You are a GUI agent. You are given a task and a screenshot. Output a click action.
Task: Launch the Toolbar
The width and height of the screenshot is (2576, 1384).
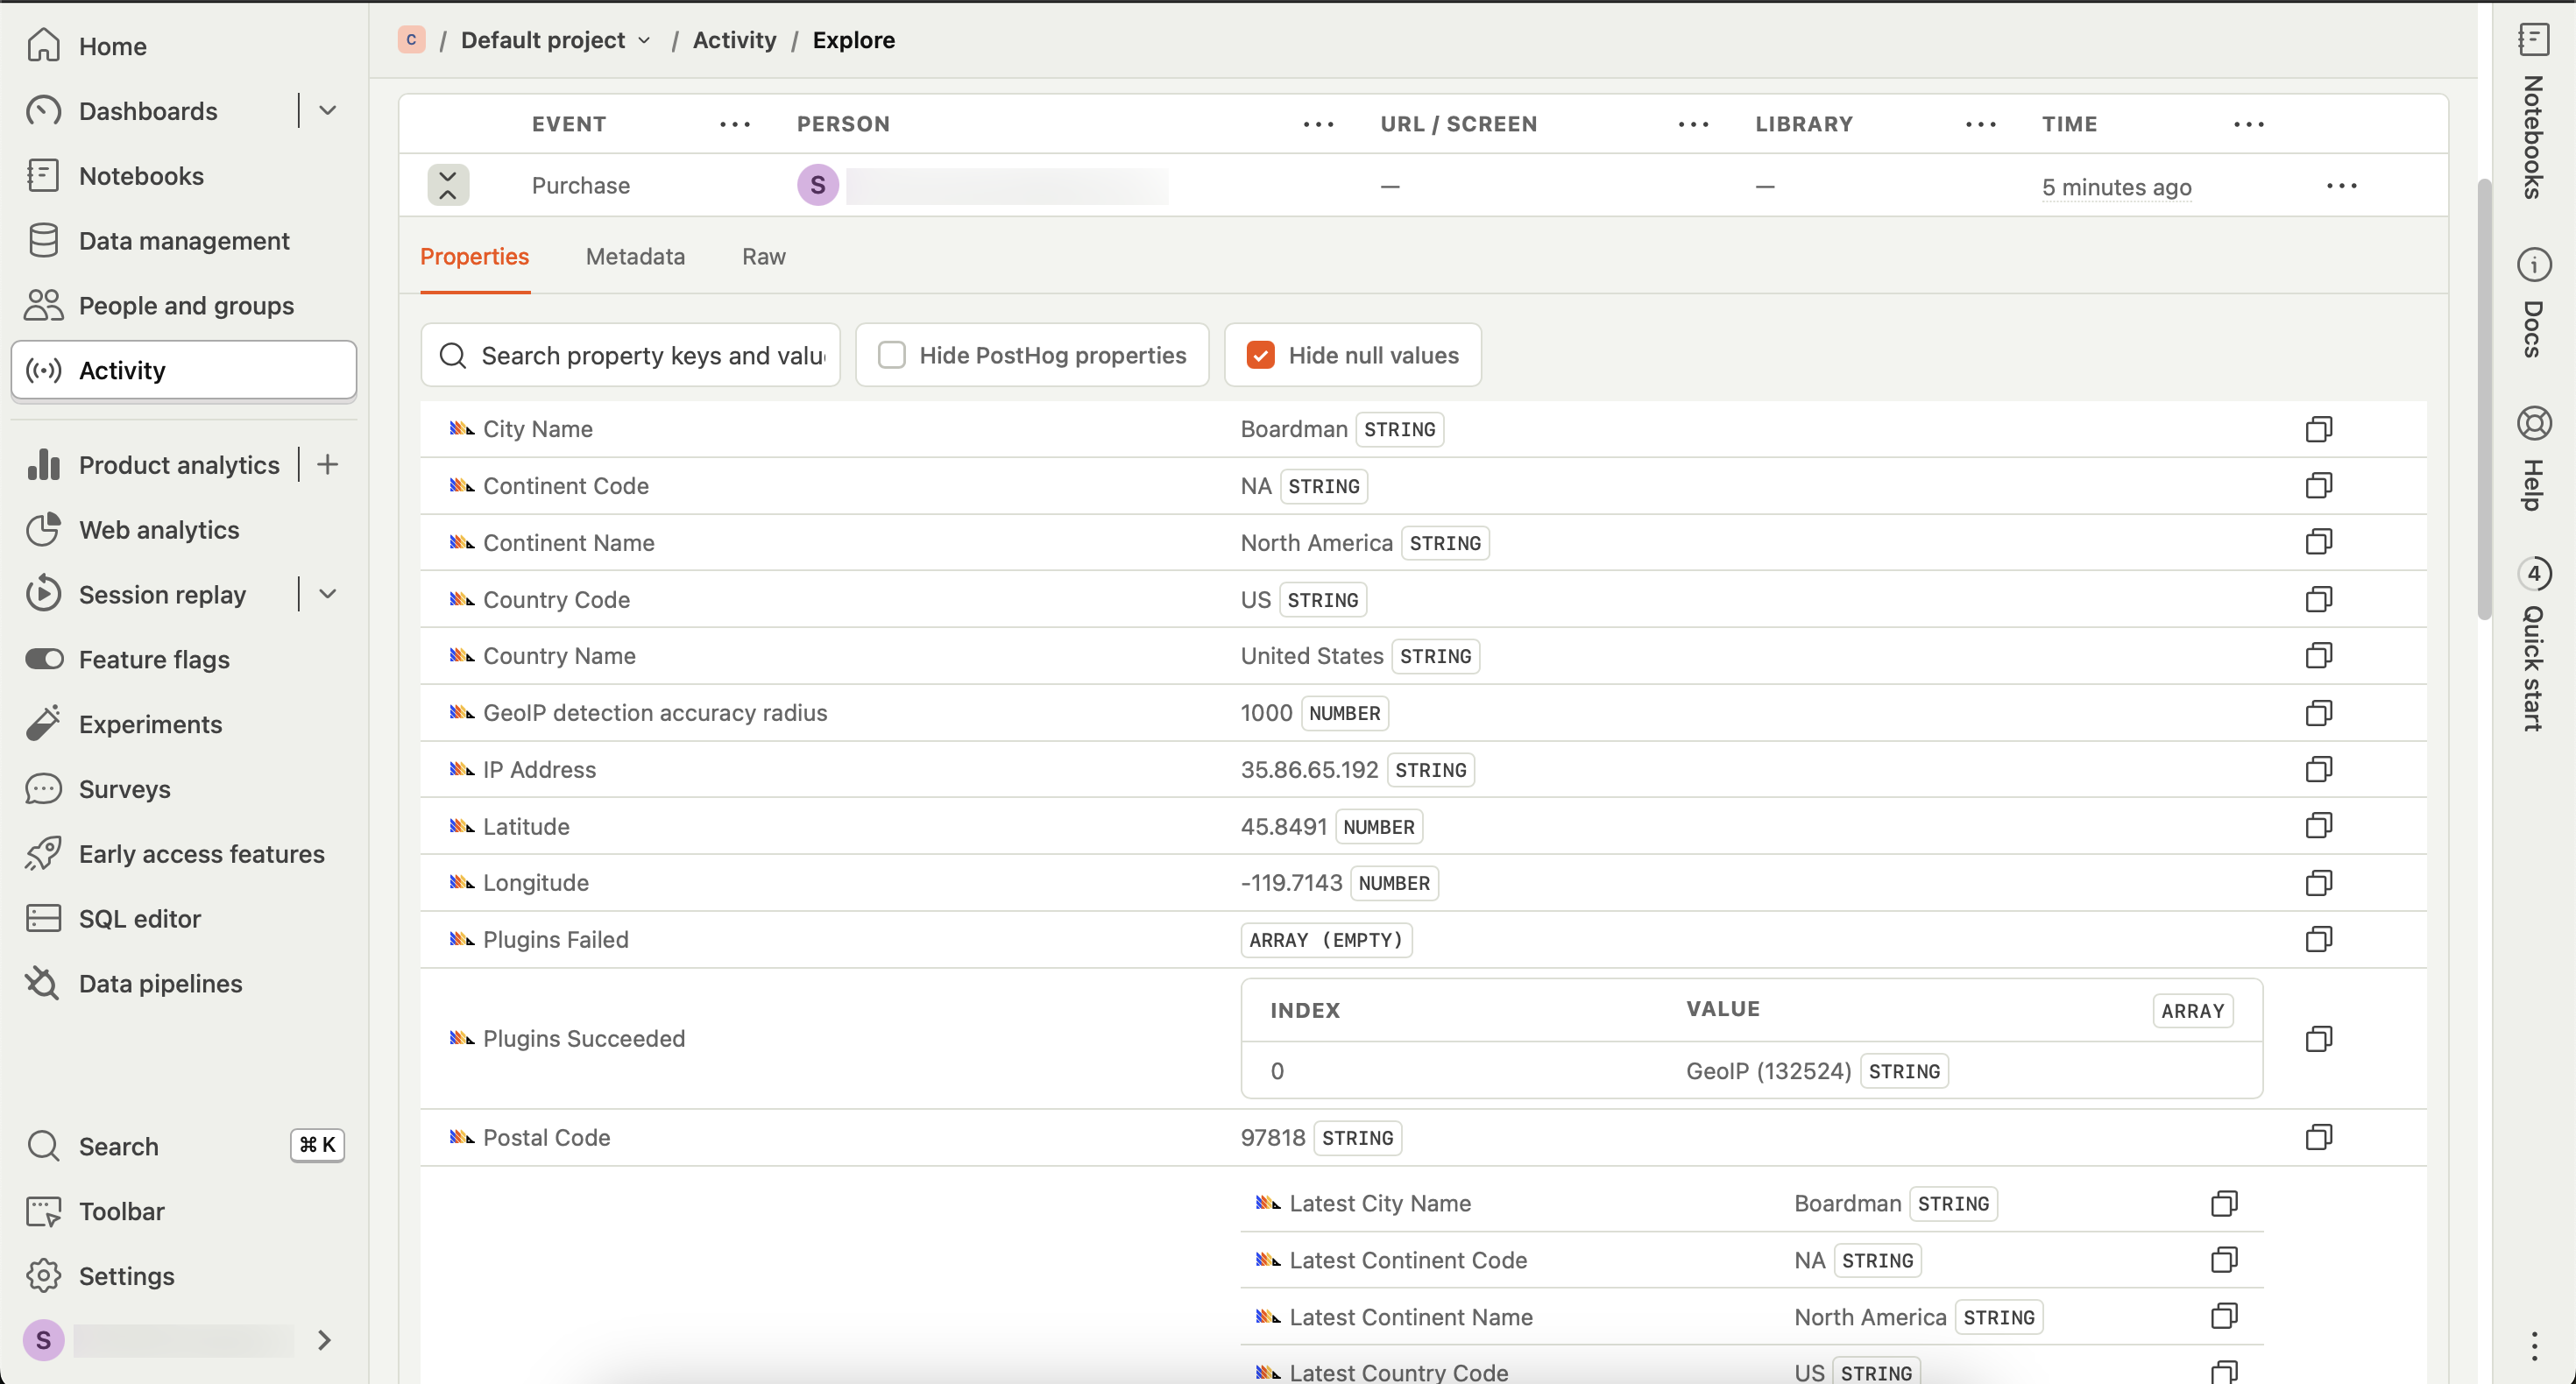click(x=121, y=1212)
